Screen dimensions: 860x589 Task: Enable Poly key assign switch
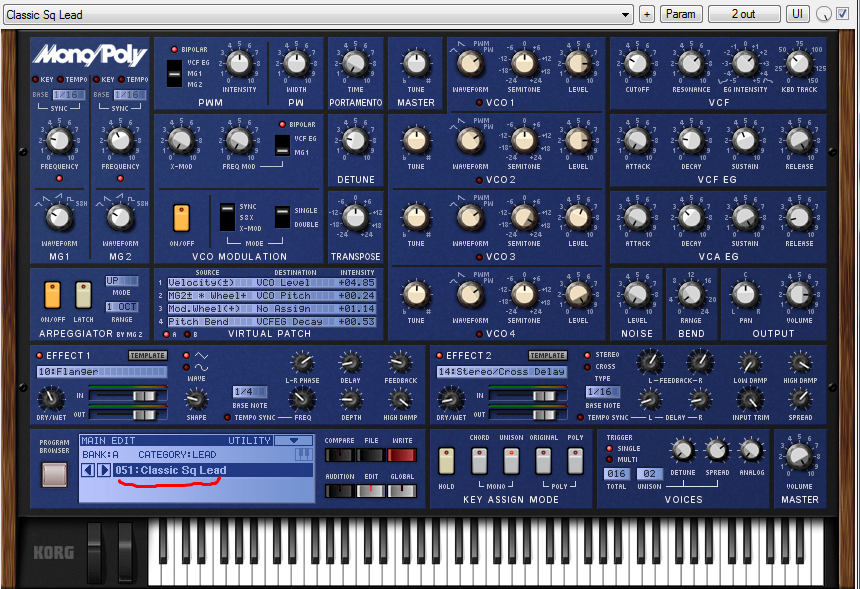click(x=575, y=461)
